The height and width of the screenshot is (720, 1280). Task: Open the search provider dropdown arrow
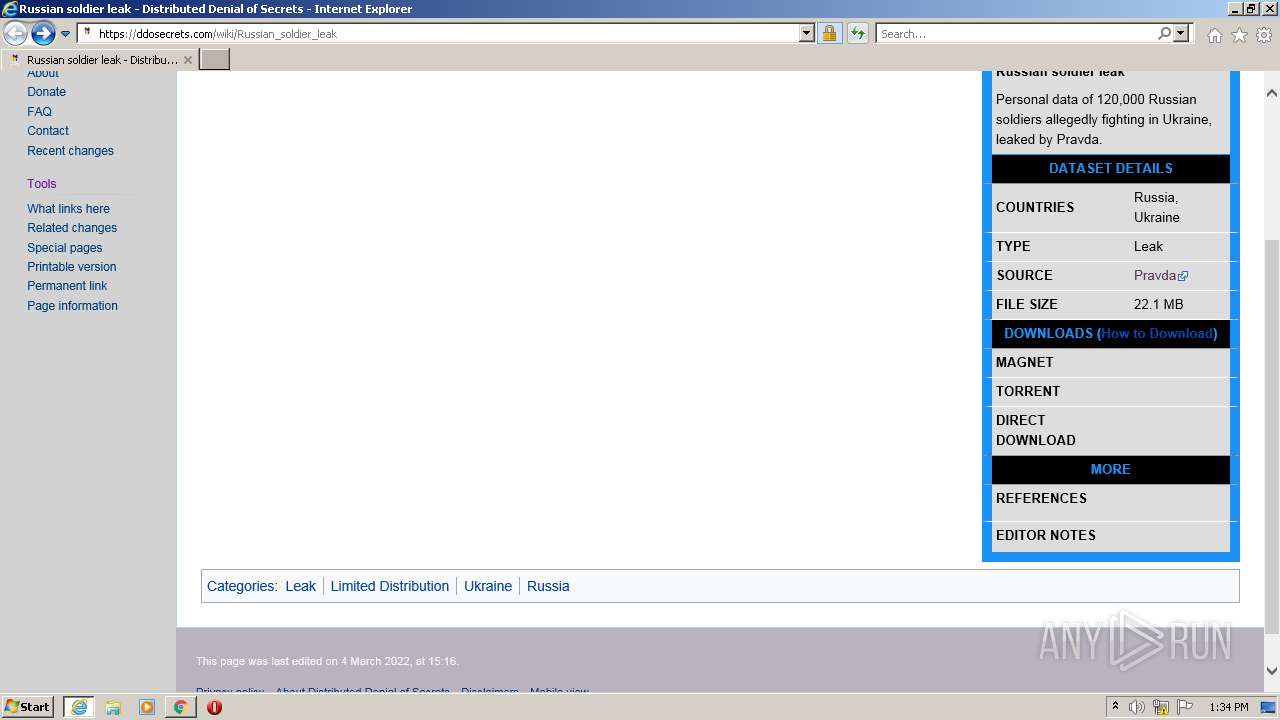pyautogui.click(x=1181, y=33)
